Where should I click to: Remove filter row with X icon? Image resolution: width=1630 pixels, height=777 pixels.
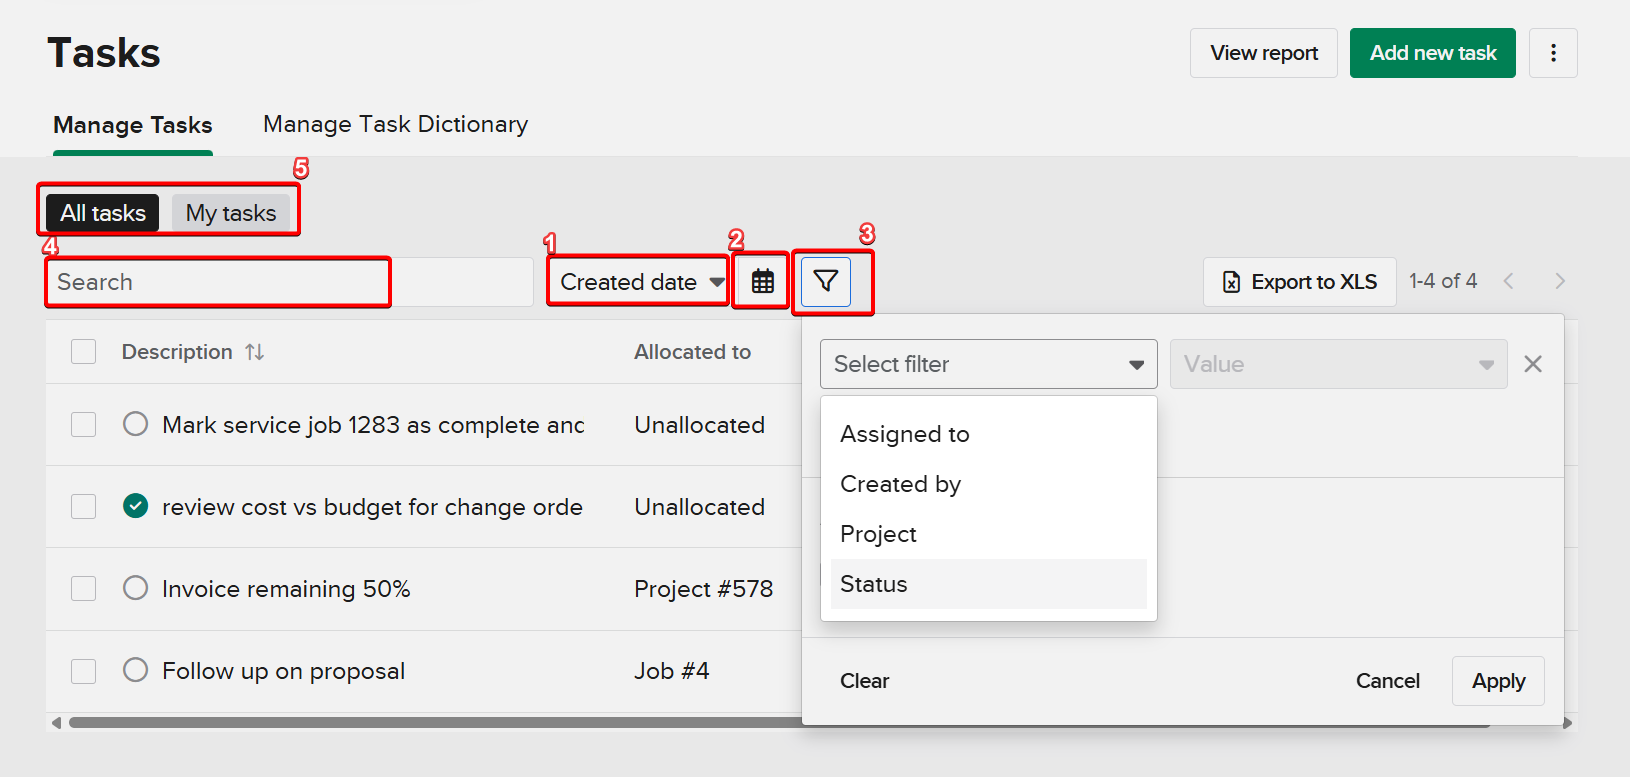(x=1532, y=364)
